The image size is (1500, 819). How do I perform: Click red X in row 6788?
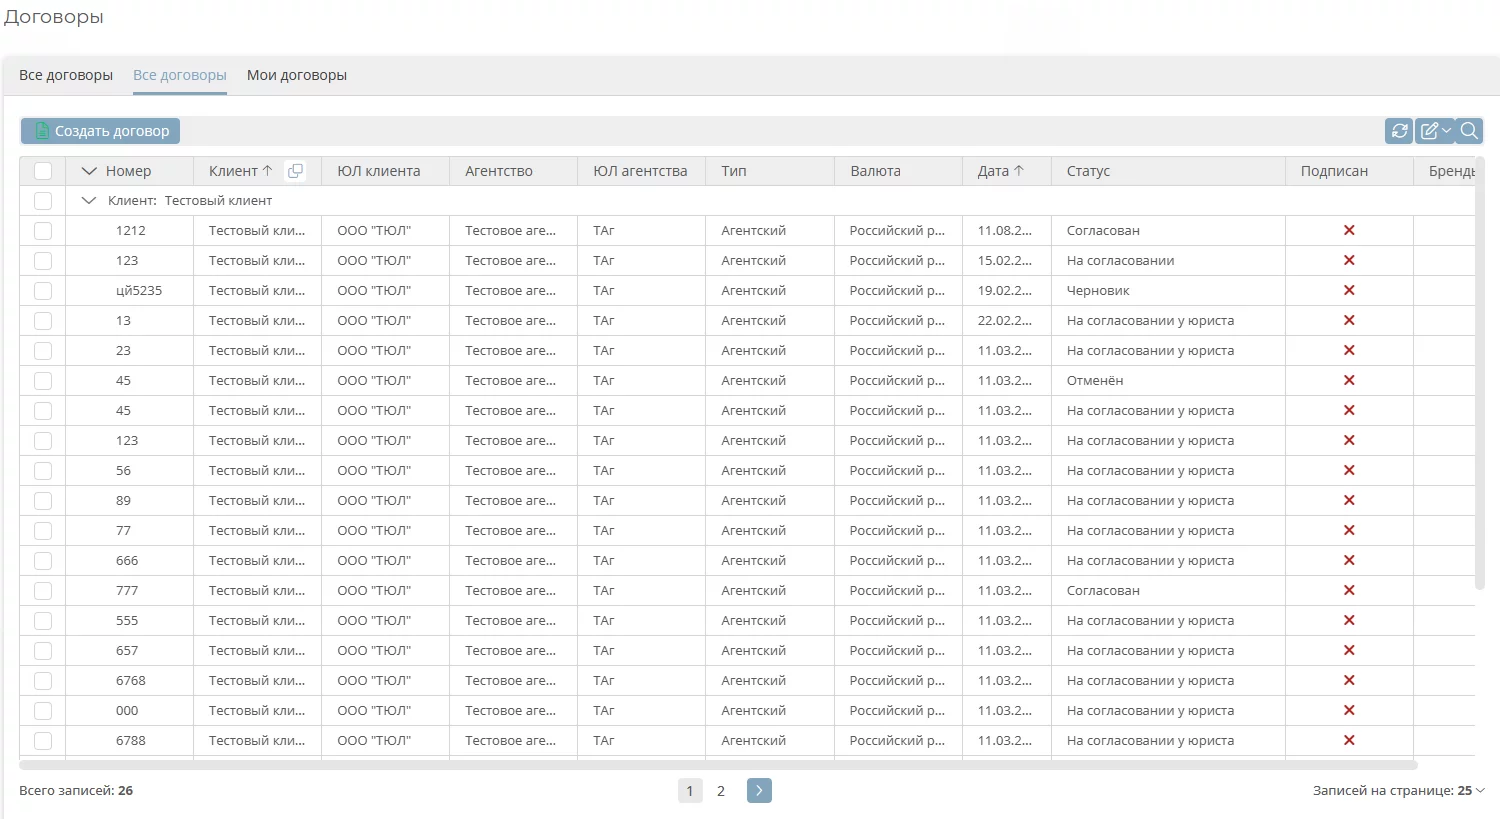click(x=1349, y=741)
